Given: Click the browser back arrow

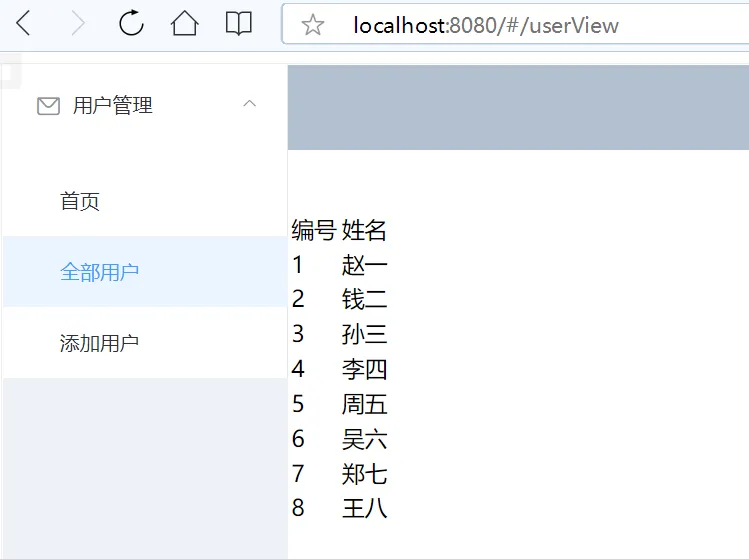Looking at the screenshot, I should point(23,23).
